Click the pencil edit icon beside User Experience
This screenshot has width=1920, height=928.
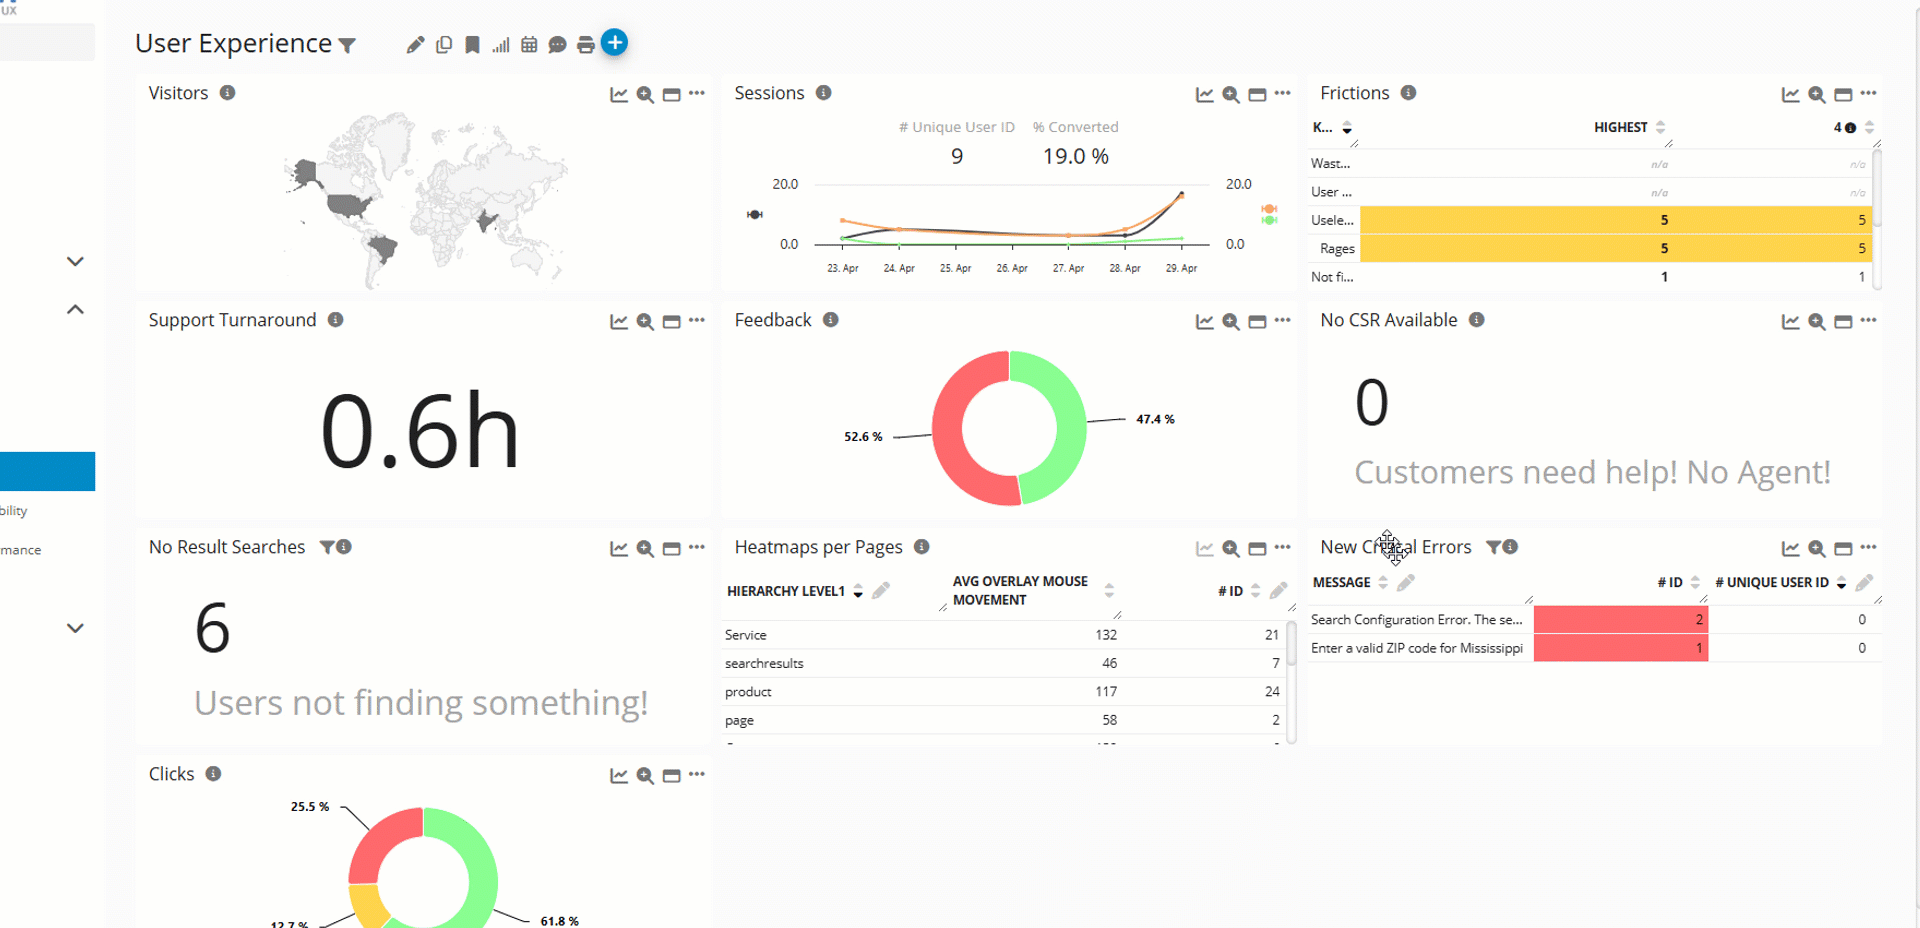[415, 45]
